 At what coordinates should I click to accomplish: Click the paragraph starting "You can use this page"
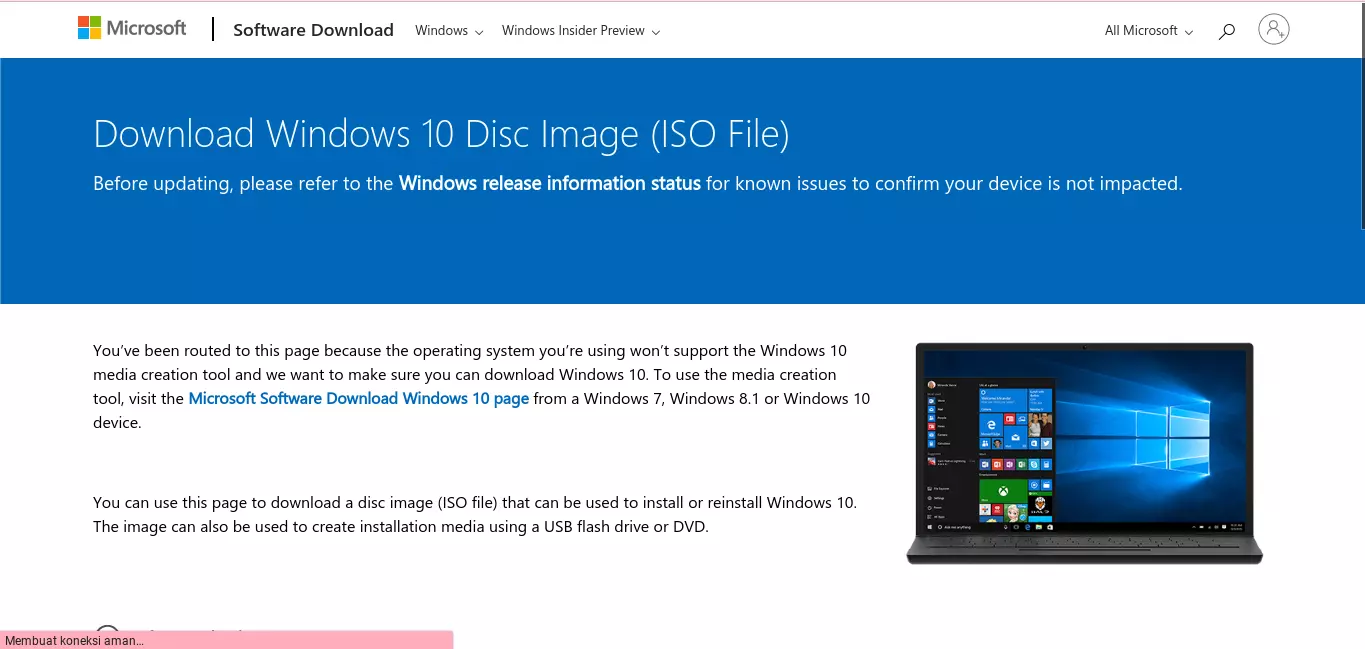click(x=475, y=514)
